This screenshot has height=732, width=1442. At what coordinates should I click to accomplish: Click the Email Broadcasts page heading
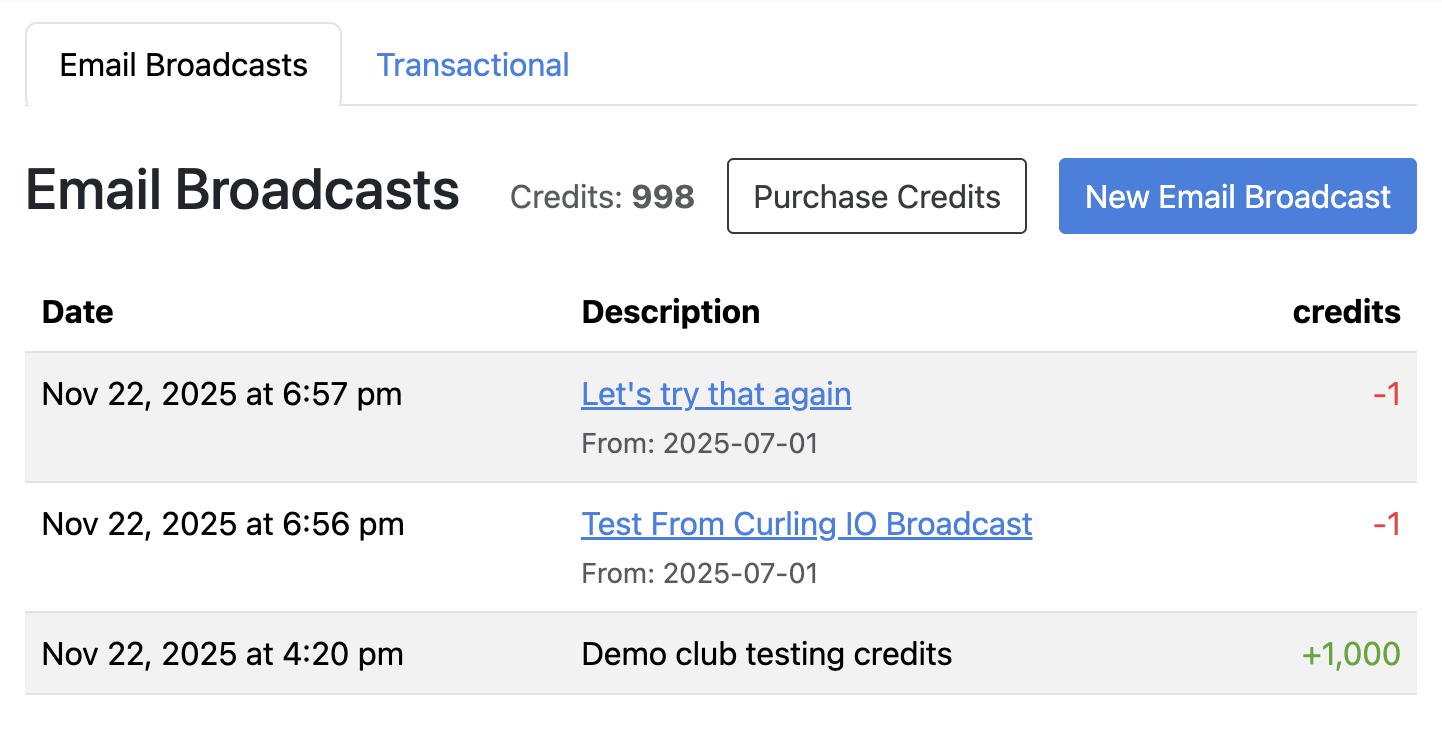pyautogui.click(x=241, y=190)
